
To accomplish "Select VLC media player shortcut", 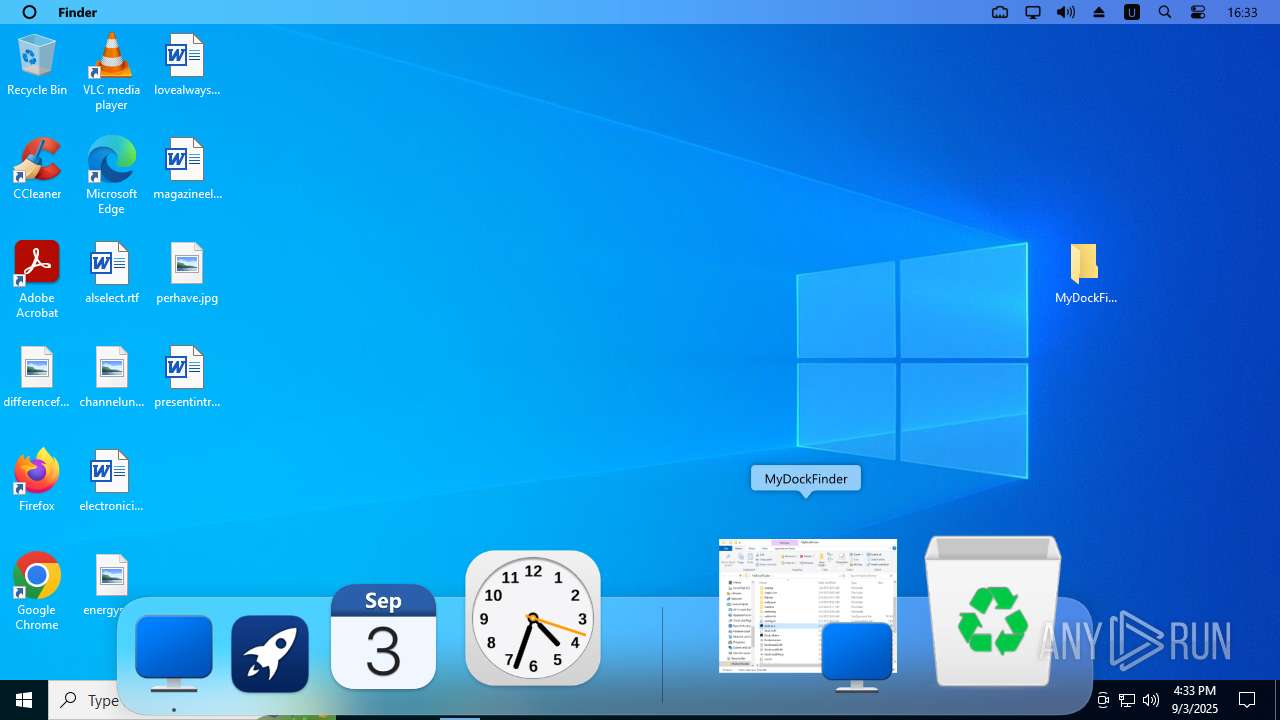I will (x=111, y=72).
